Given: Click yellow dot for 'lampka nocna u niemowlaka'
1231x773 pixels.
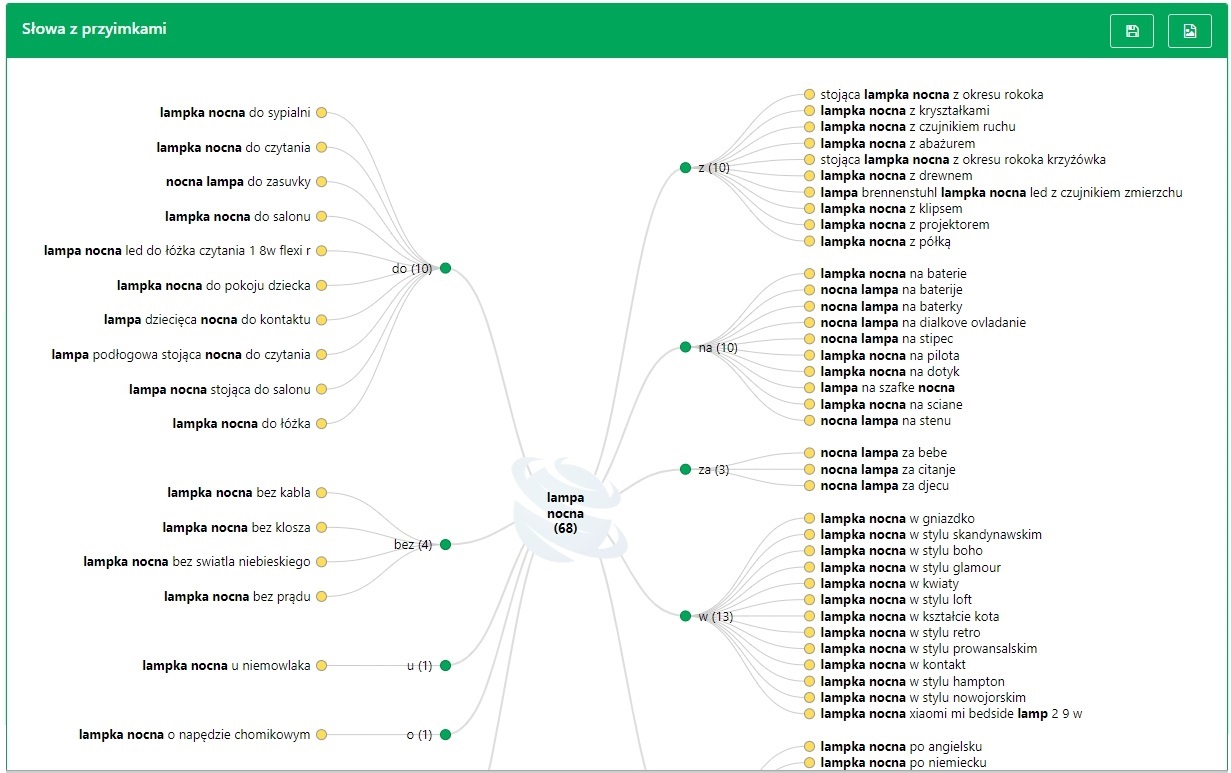Looking at the screenshot, I should tap(321, 665).
